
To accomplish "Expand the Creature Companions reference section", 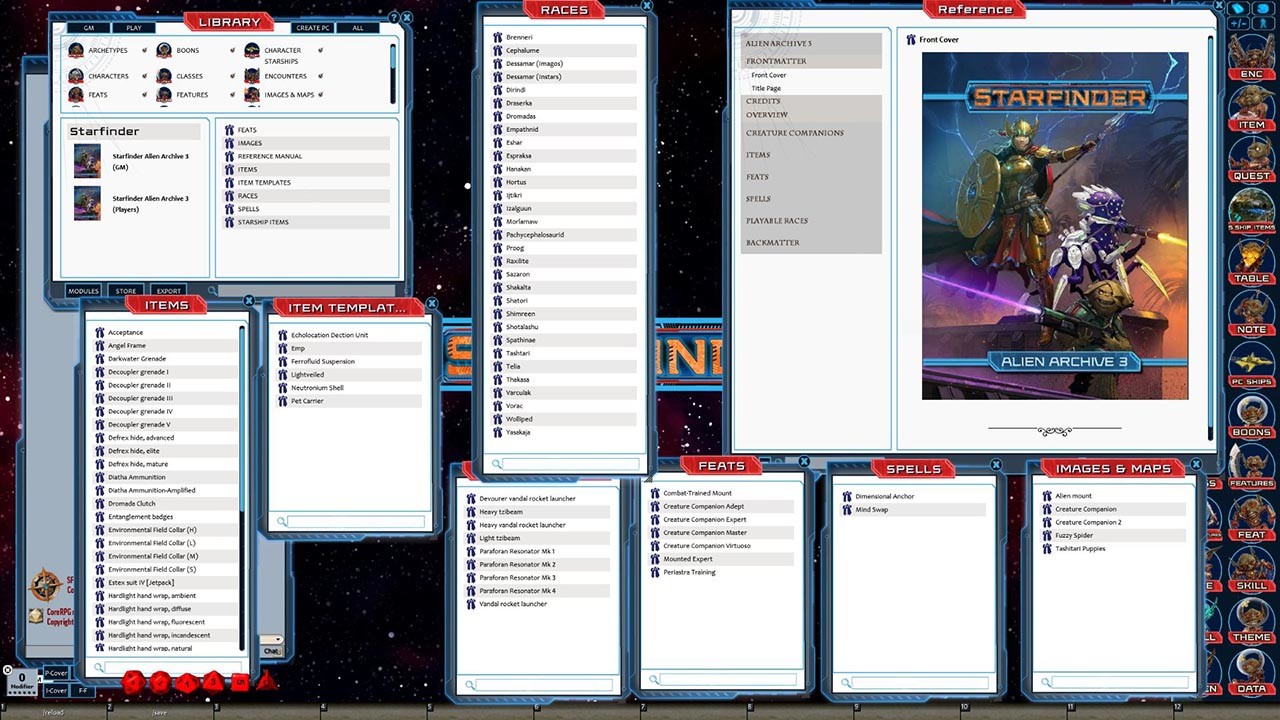I will [794, 133].
